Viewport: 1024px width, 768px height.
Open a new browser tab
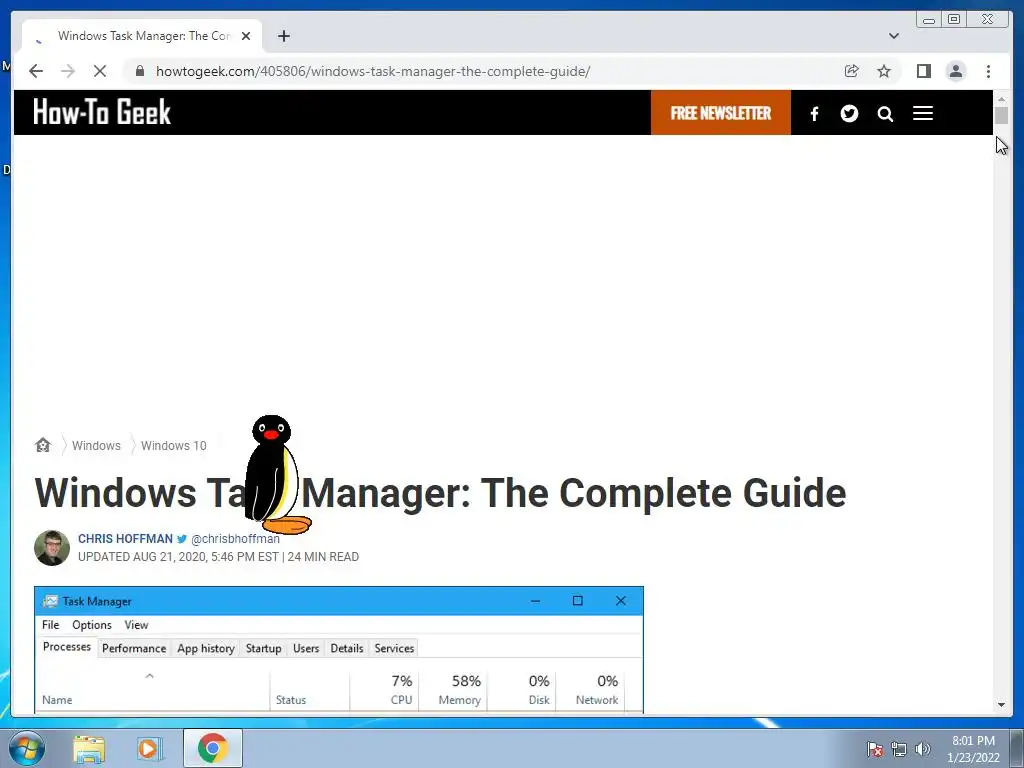[283, 36]
